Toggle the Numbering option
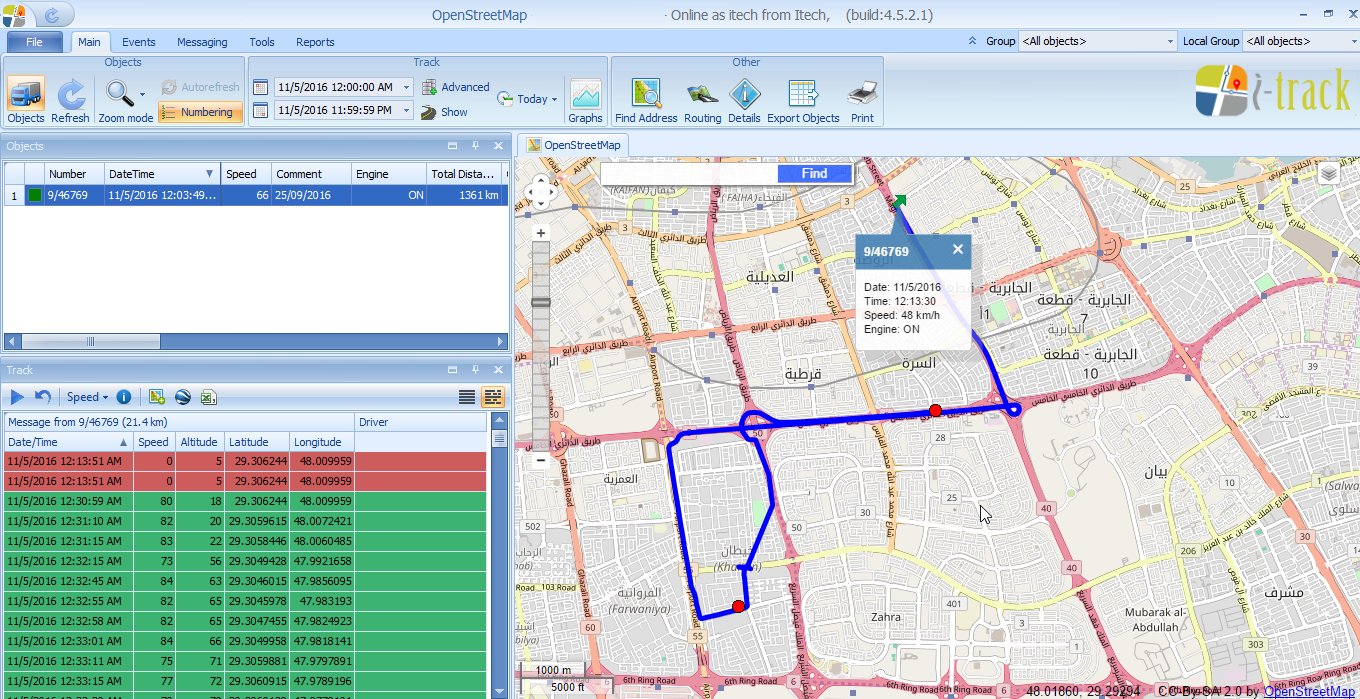Image resolution: width=1360 pixels, height=699 pixels. pos(200,112)
